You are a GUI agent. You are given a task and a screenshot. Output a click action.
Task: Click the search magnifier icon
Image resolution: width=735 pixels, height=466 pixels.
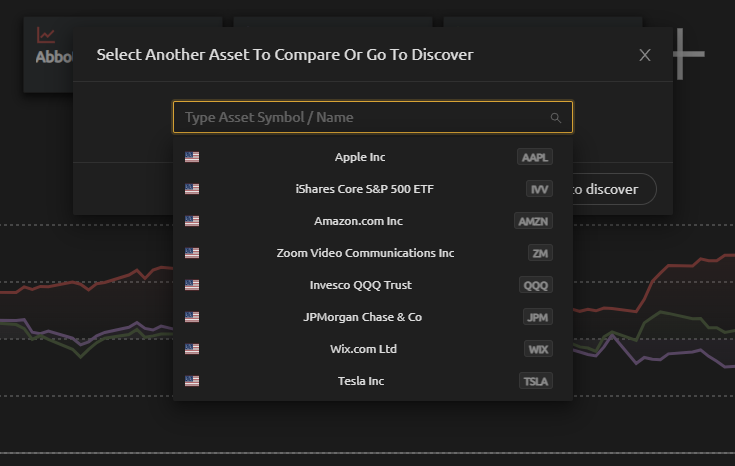(x=556, y=118)
